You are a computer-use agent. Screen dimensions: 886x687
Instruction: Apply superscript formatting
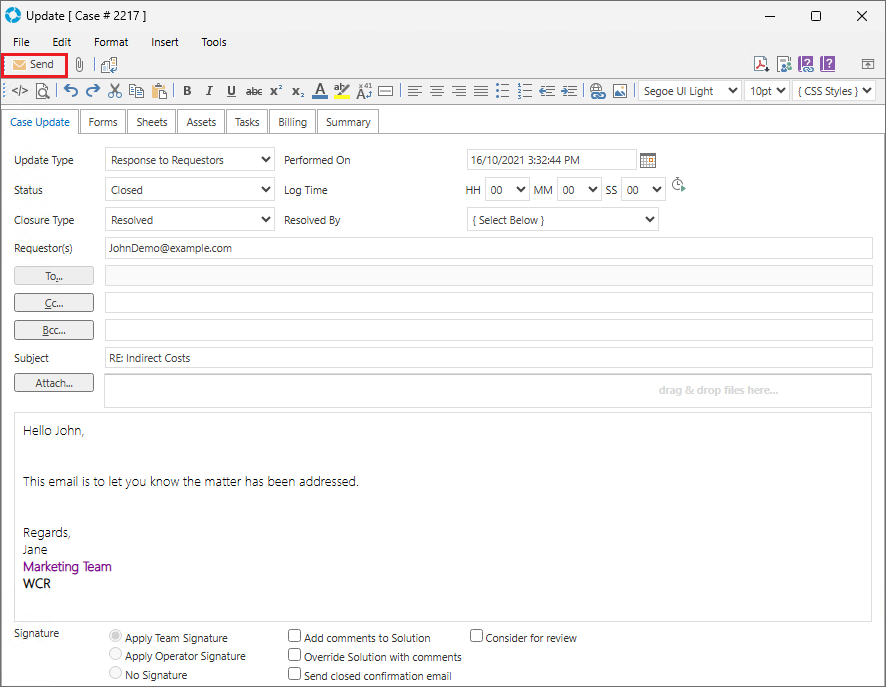point(276,91)
